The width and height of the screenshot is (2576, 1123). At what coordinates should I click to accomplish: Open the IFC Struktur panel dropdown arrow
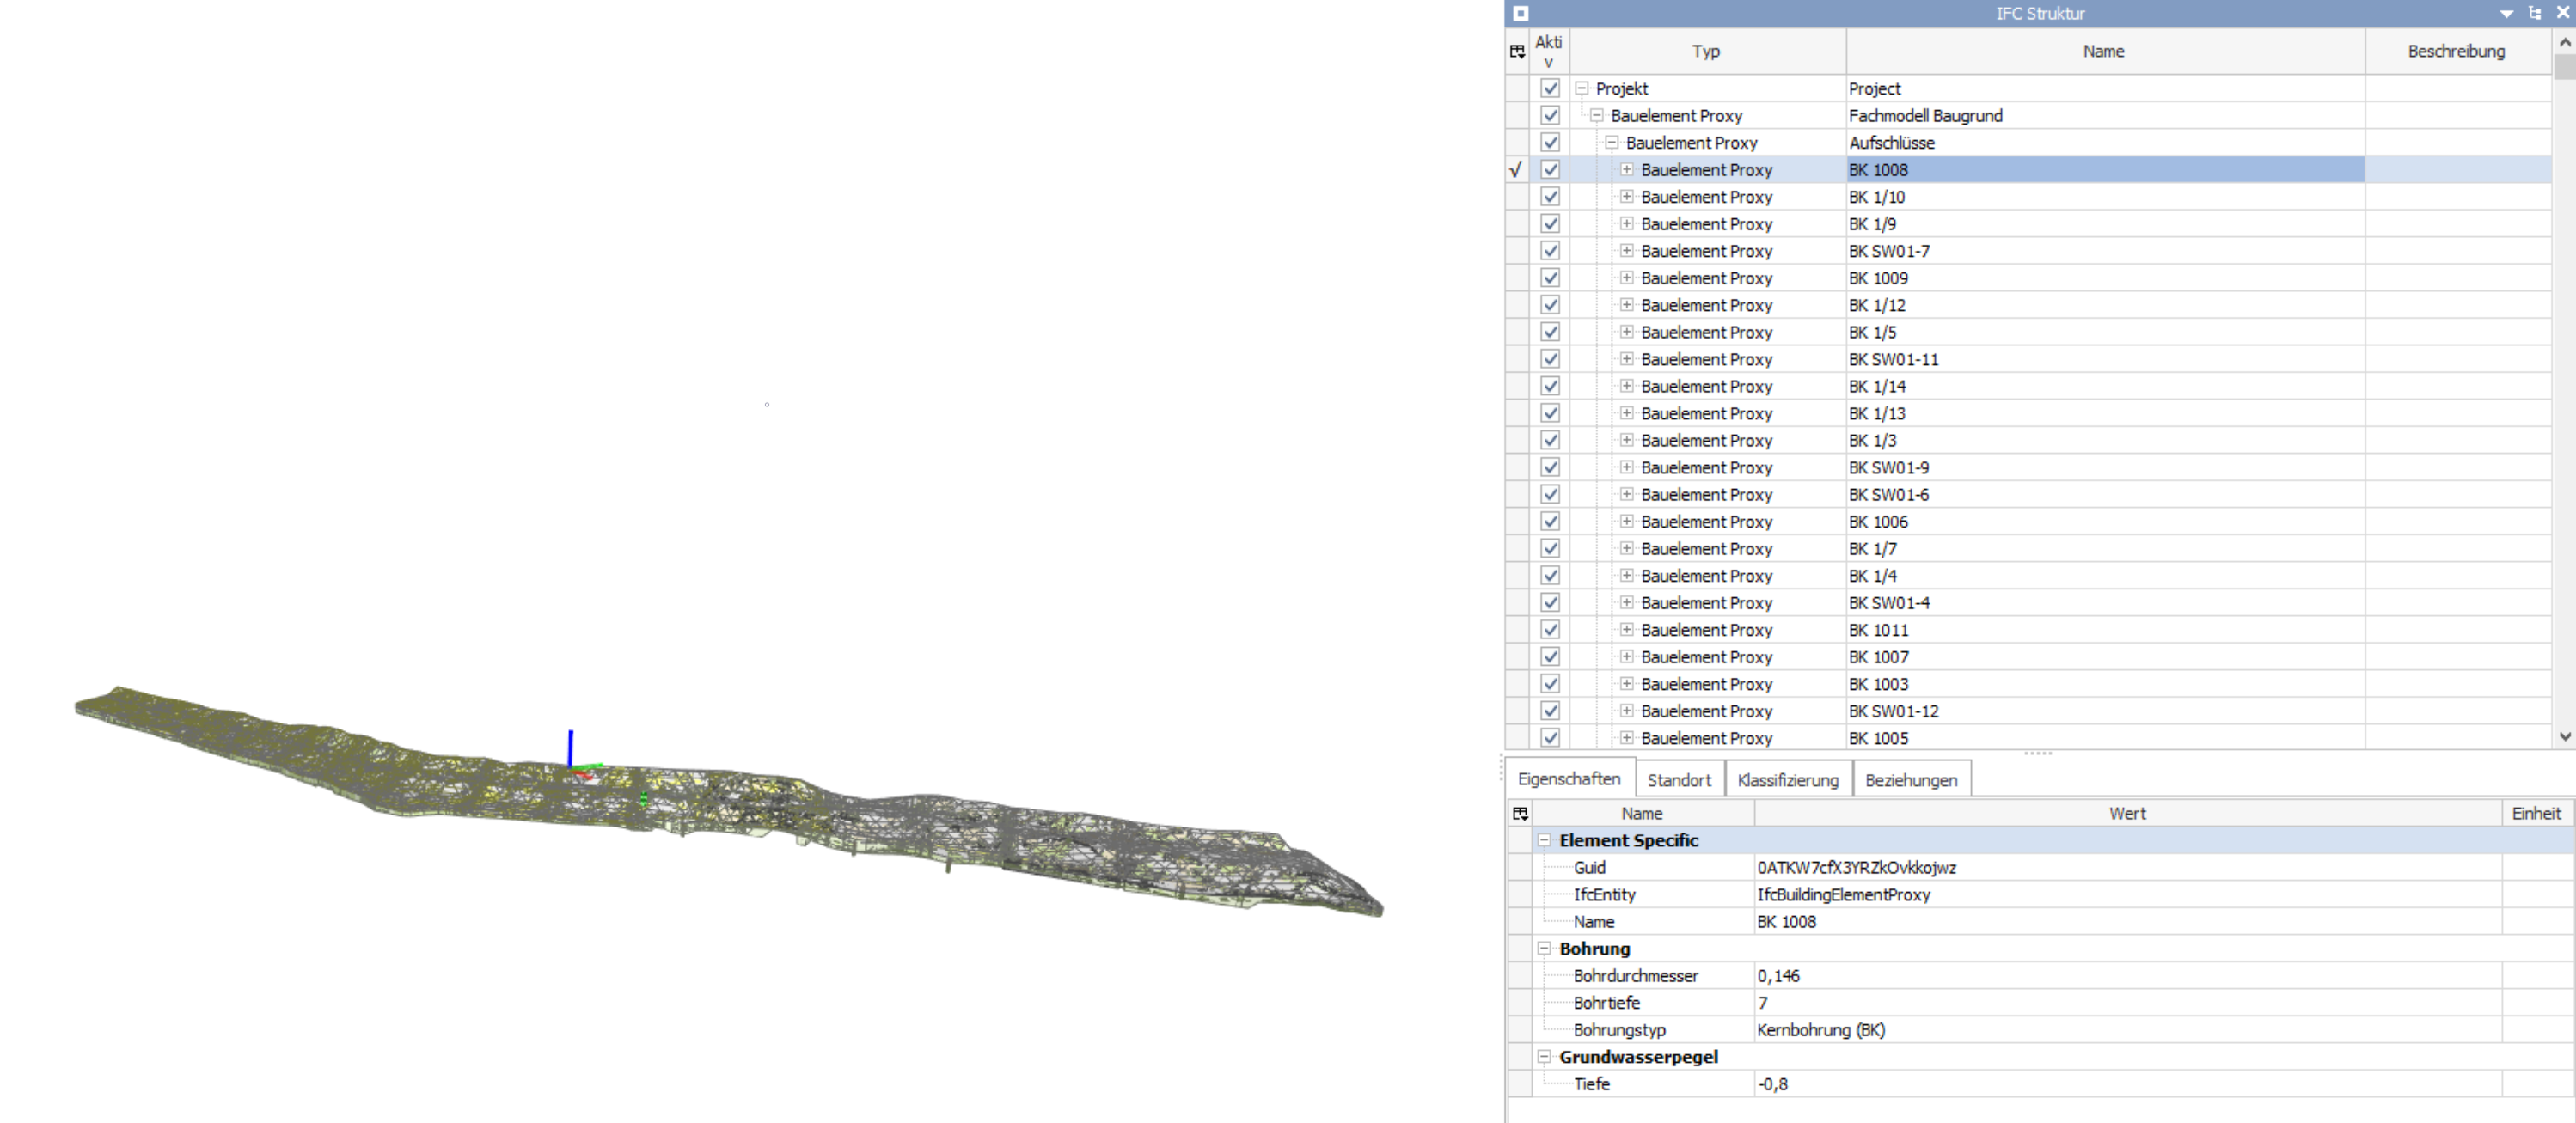tap(2506, 13)
